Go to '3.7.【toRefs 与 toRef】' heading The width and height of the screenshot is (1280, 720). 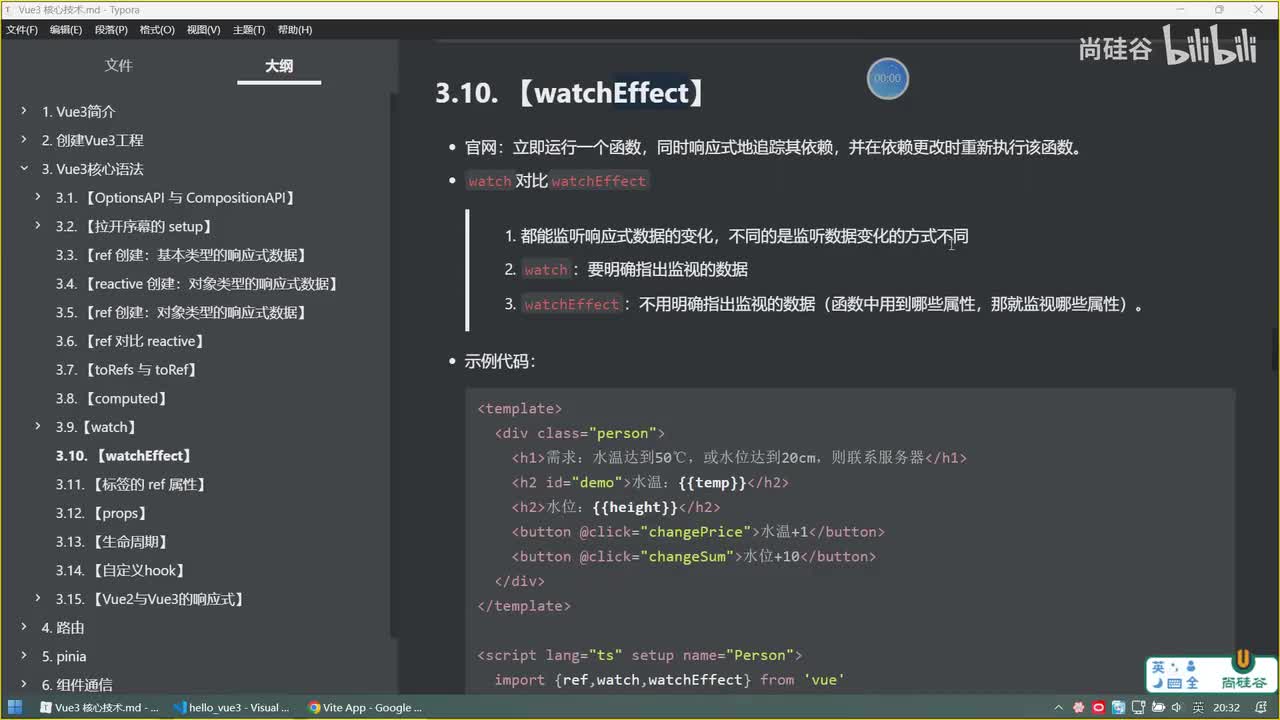(x=127, y=370)
